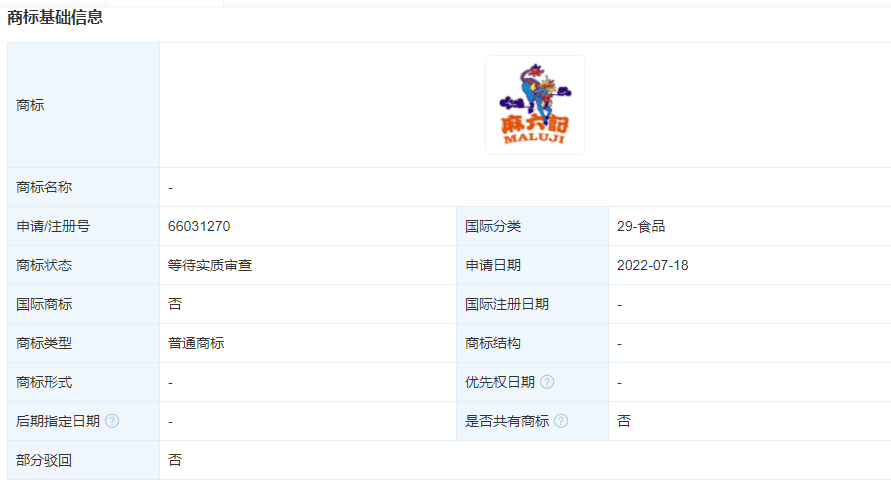Click the 申请/注册号 label
Screen dimensions: 891x491
click(53, 226)
